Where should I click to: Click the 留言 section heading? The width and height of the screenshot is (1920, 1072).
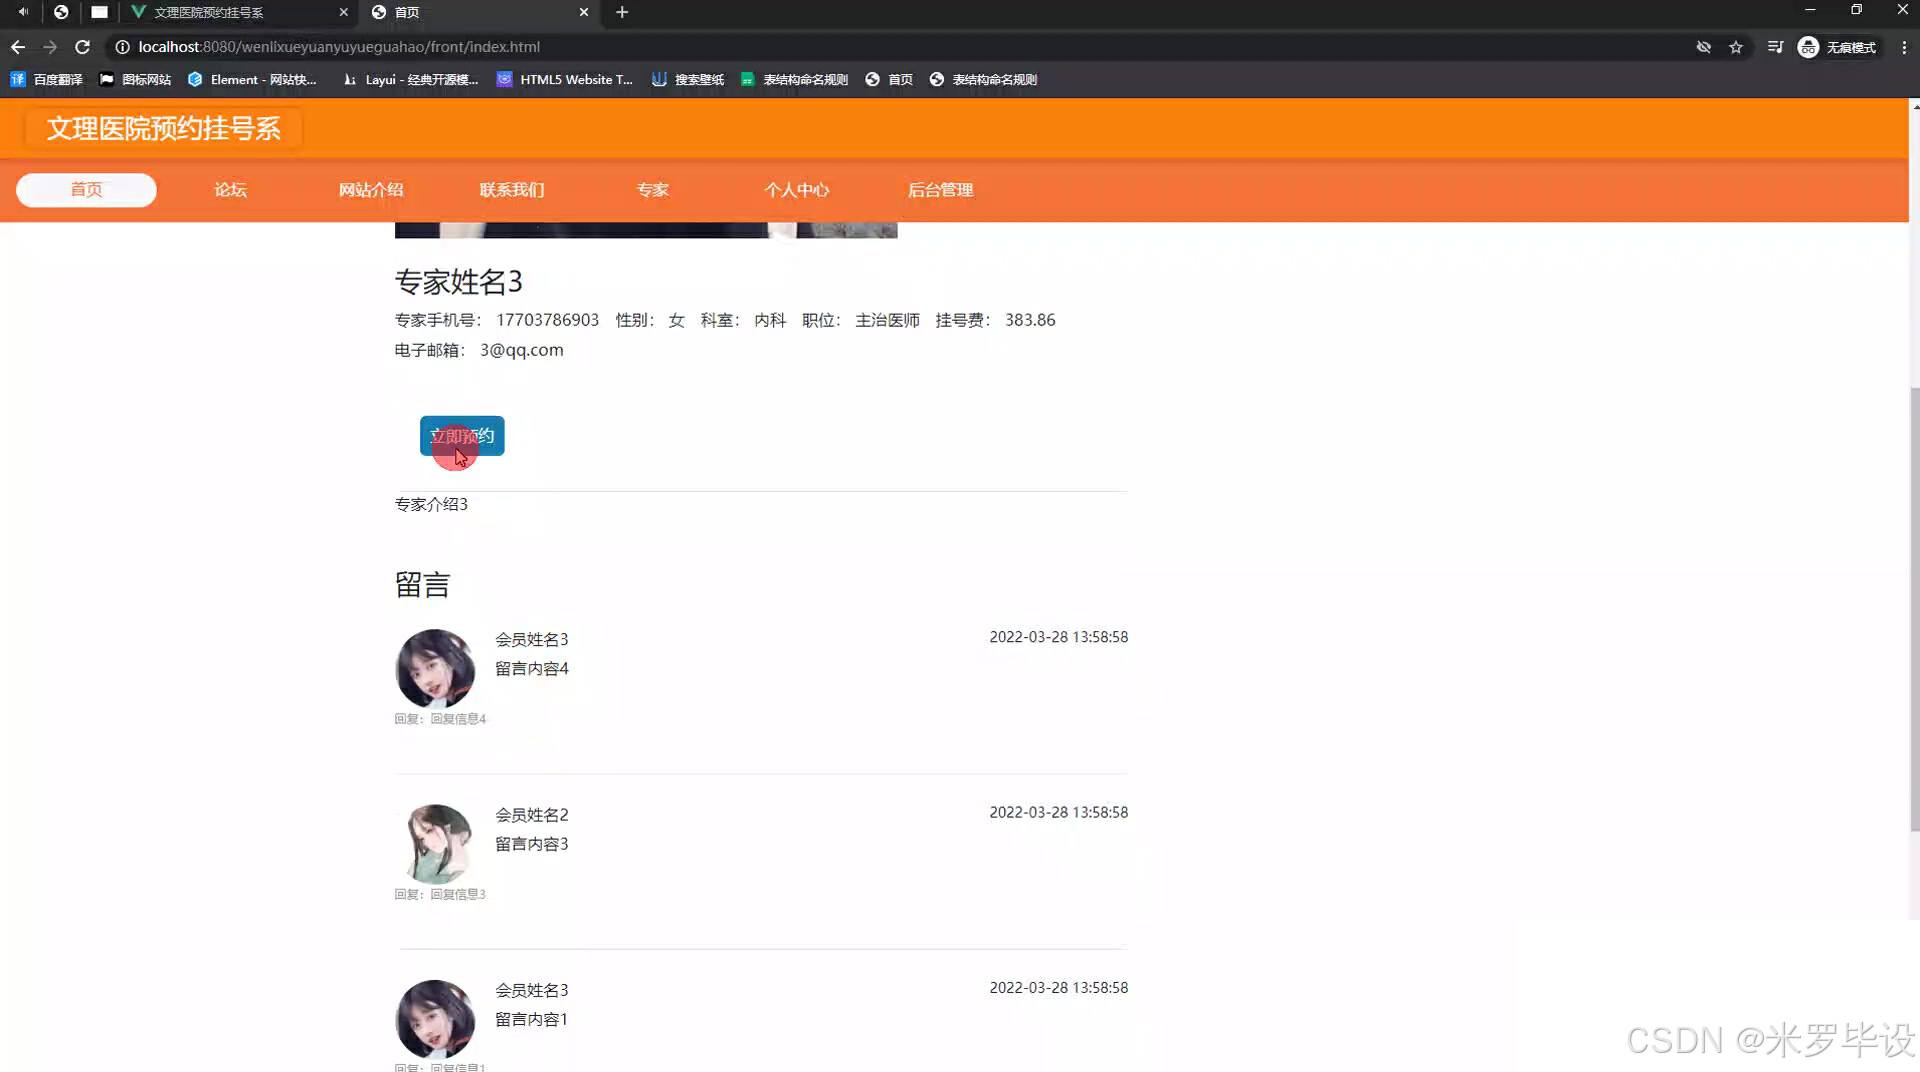[422, 585]
